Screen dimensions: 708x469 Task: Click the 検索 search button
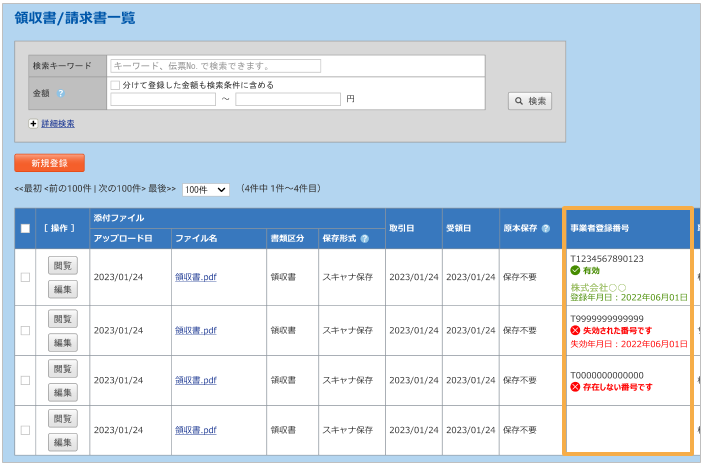(529, 101)
